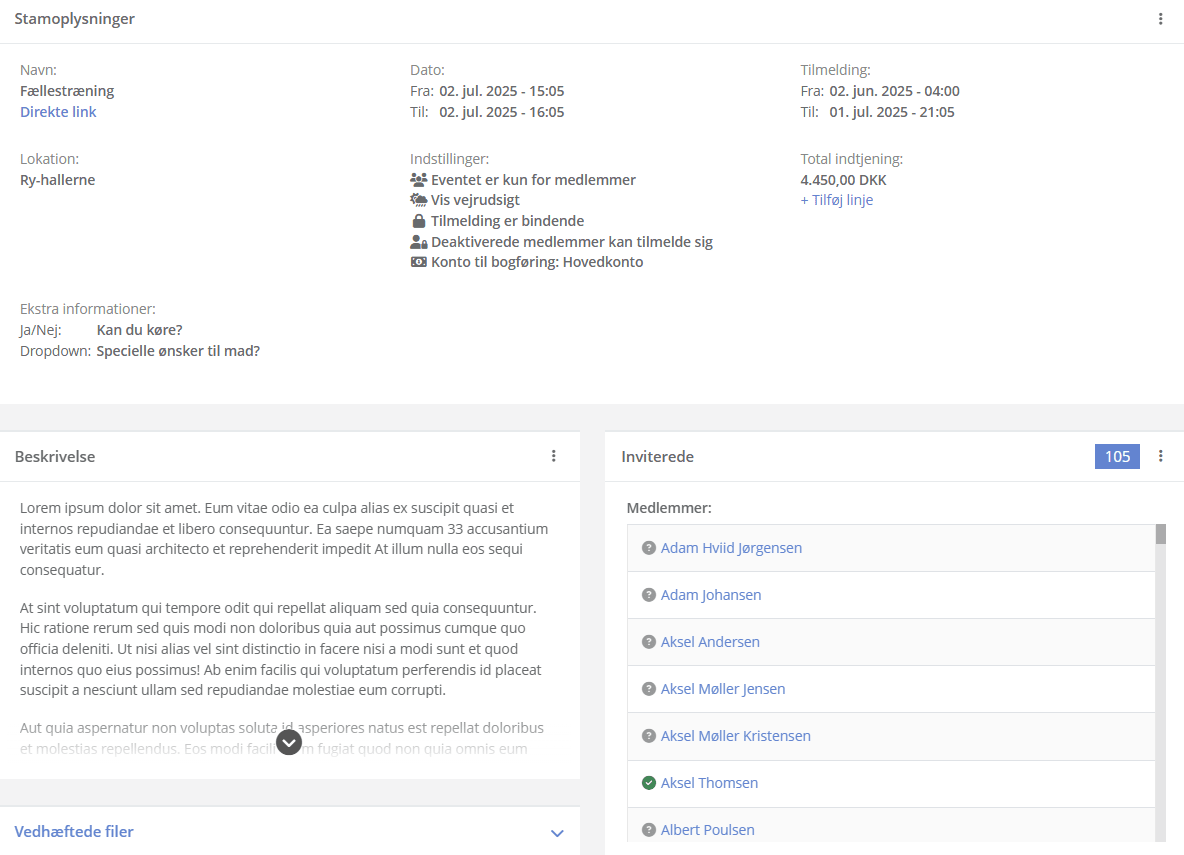Click the + Tilføj linje link
1184x855 pixels.
tap(837, 200)
